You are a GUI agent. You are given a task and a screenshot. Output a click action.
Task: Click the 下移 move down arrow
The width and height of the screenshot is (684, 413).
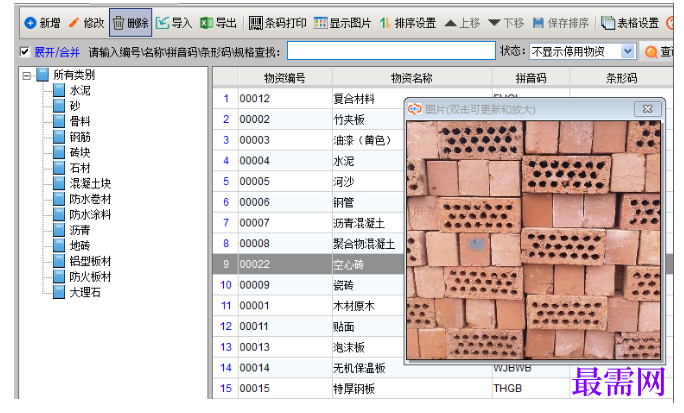click(x=506, y=23)
